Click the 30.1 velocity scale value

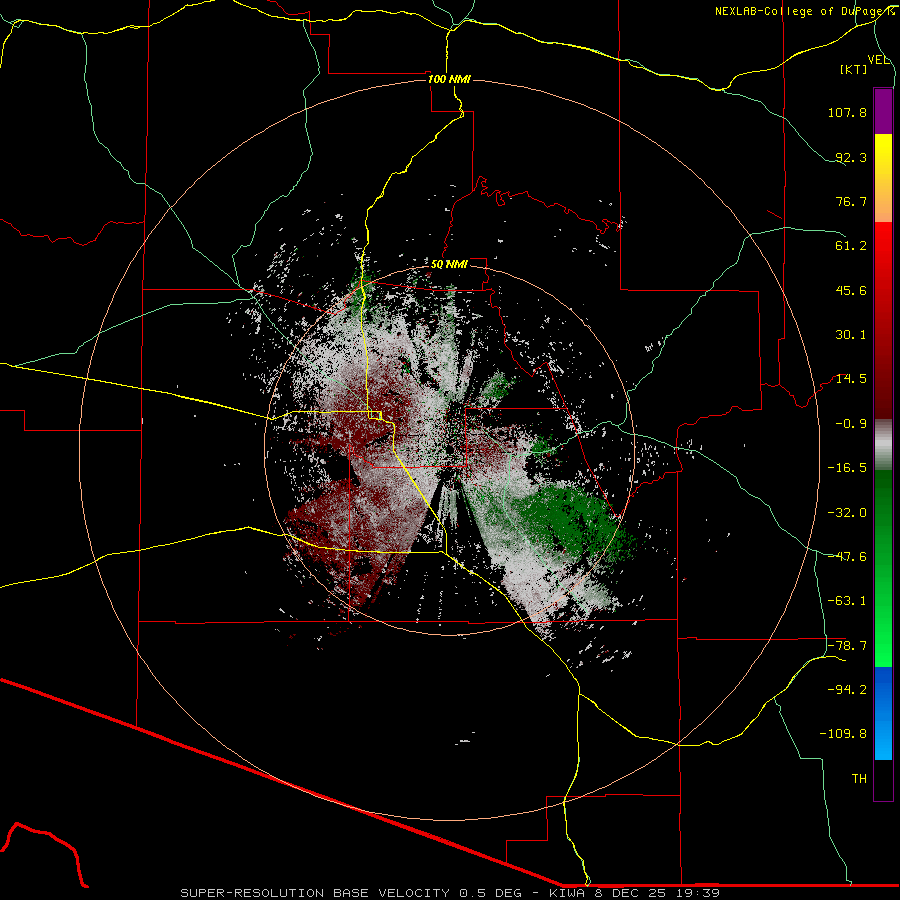(x=851, y=335)
